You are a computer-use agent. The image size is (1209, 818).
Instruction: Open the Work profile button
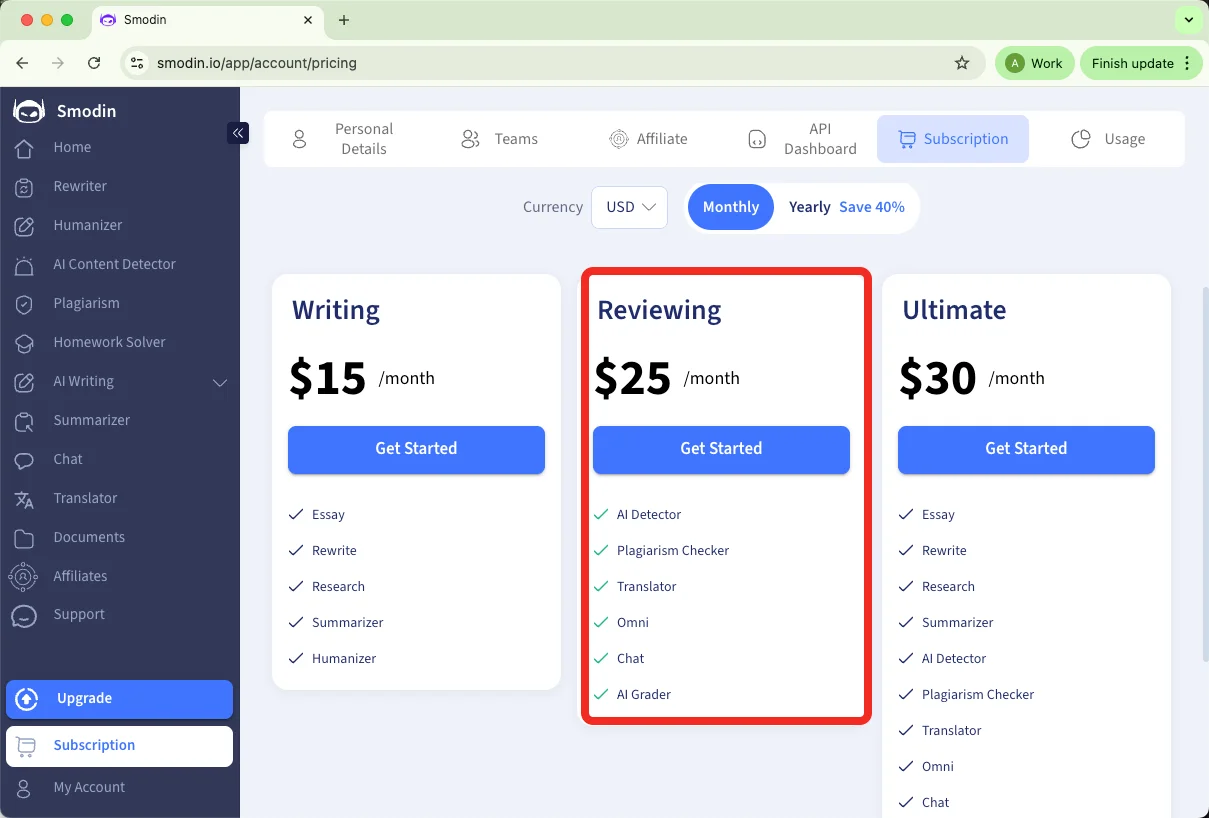pyautogui.click(x=1034, y=63)
